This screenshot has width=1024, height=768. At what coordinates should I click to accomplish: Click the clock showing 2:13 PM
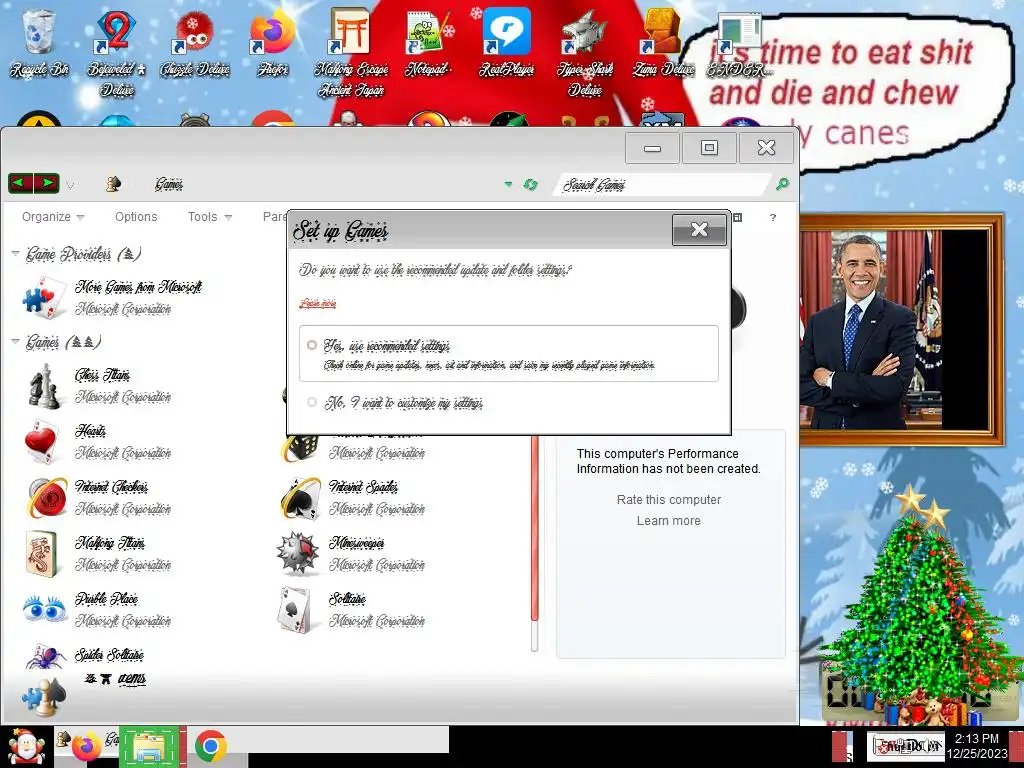point(977,746)
